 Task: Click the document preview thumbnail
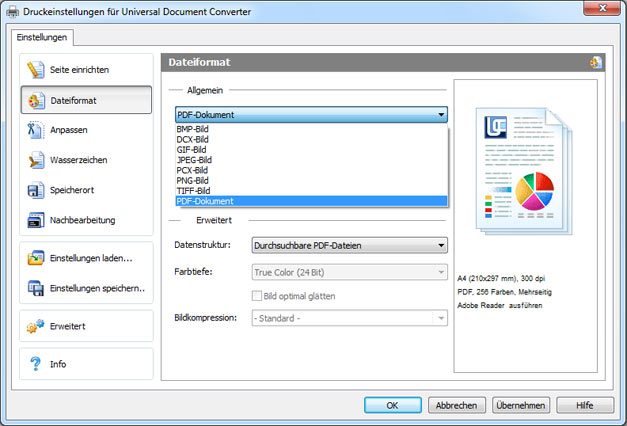524,171
